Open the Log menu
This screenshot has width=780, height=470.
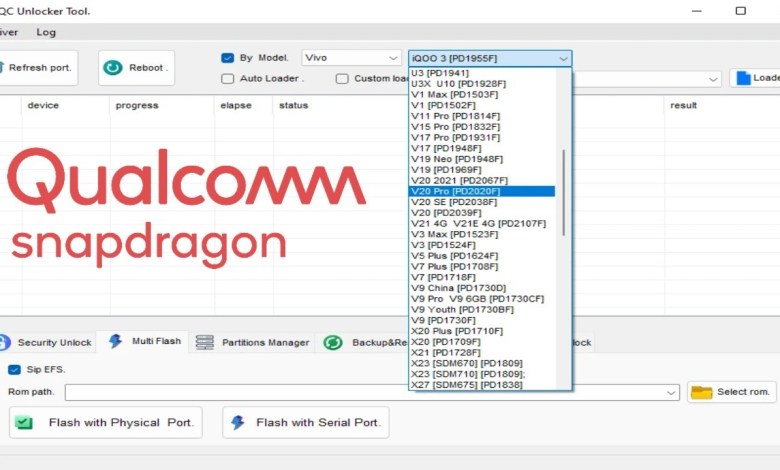(46, 32)
